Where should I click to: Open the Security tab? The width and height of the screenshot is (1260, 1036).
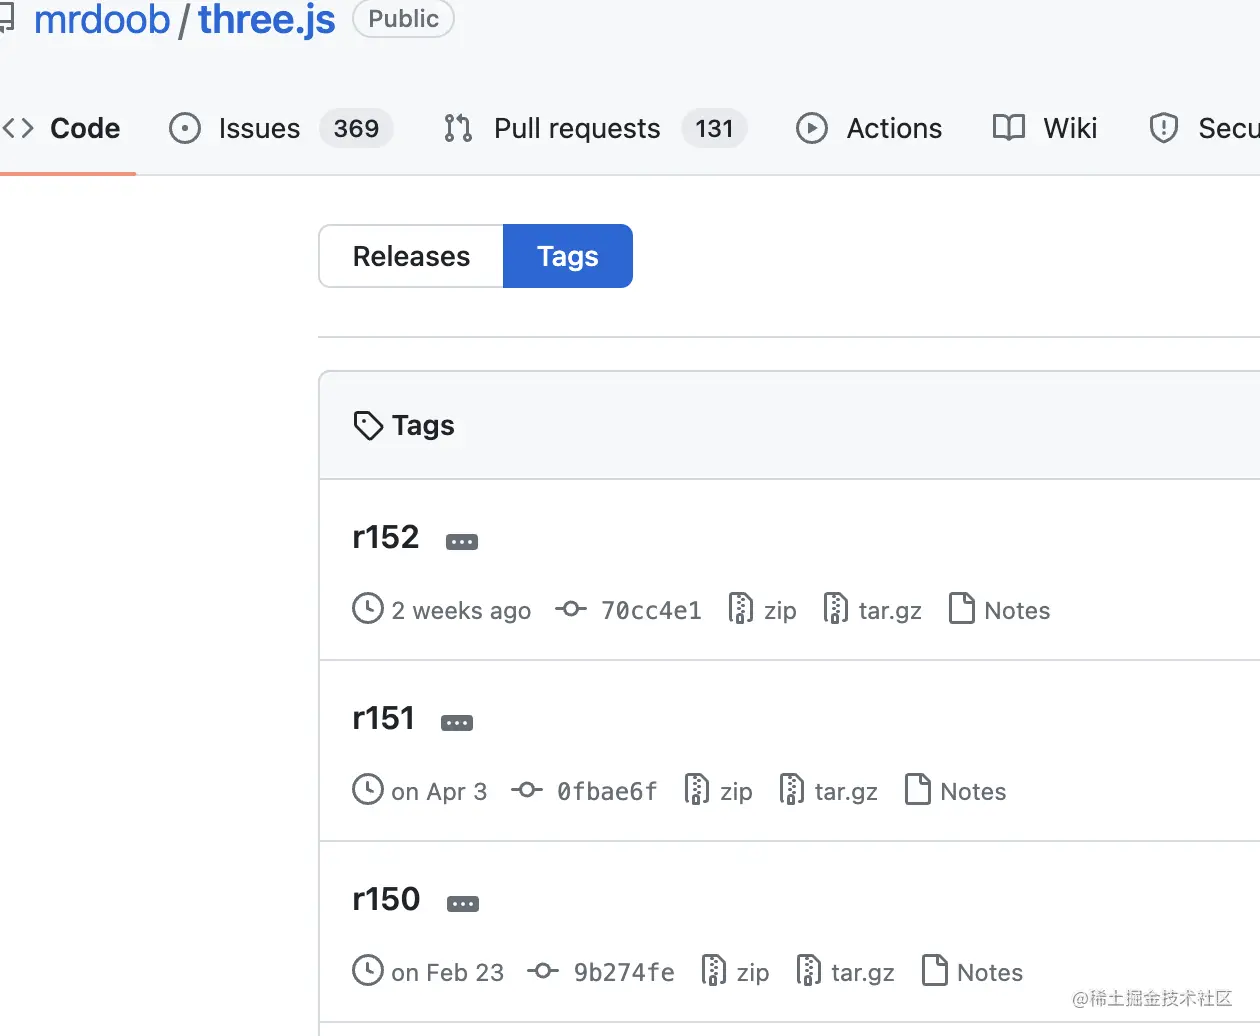pyautogui.click(x=1204, y=128)
